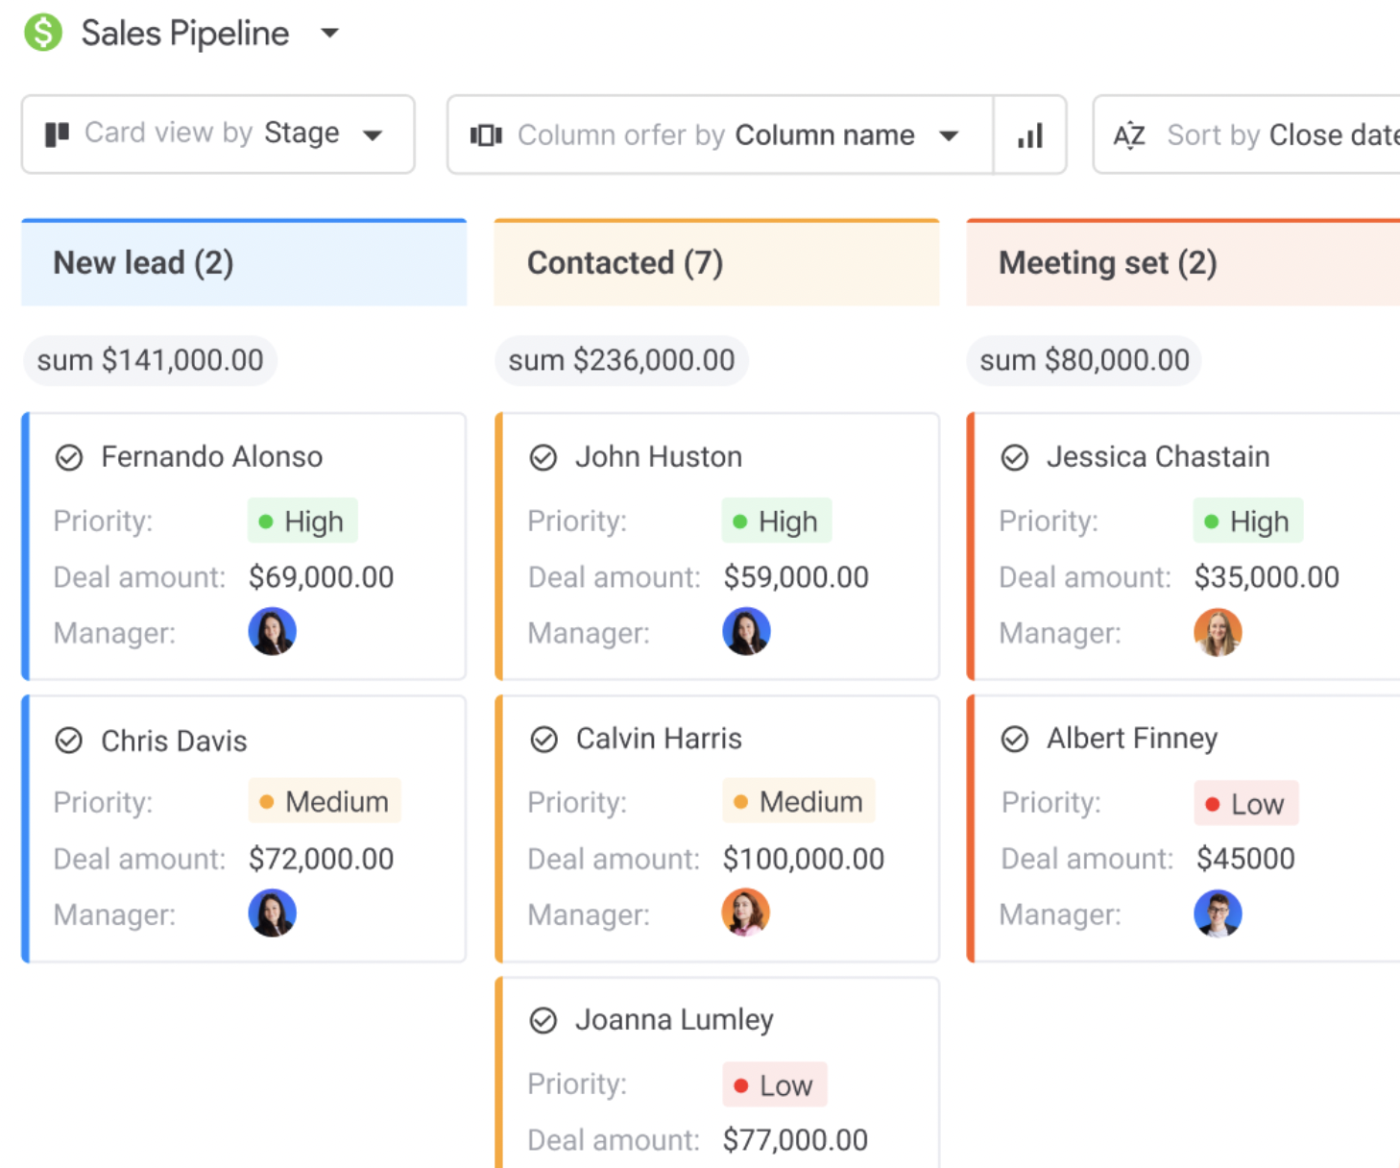Click the red Low priority tag on Albert Finney

click(1246, 804)
